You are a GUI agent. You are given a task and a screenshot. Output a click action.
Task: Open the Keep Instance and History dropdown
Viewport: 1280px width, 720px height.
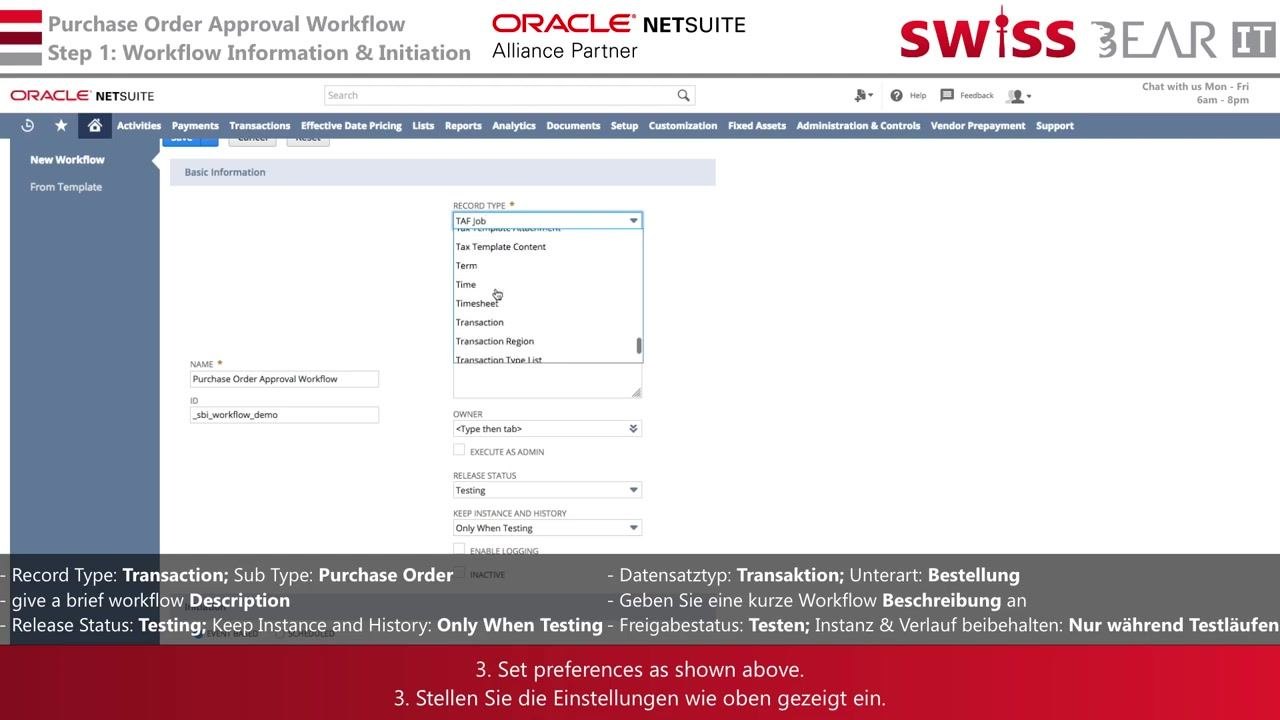pos(547,528)
